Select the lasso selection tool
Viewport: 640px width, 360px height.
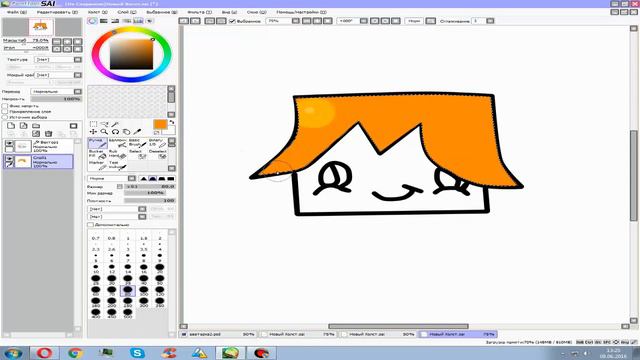[x=104, y=124]
